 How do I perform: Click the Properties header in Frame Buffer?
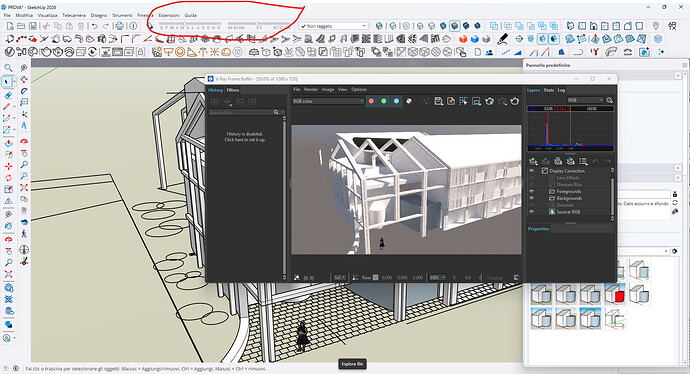coord(539,229)
